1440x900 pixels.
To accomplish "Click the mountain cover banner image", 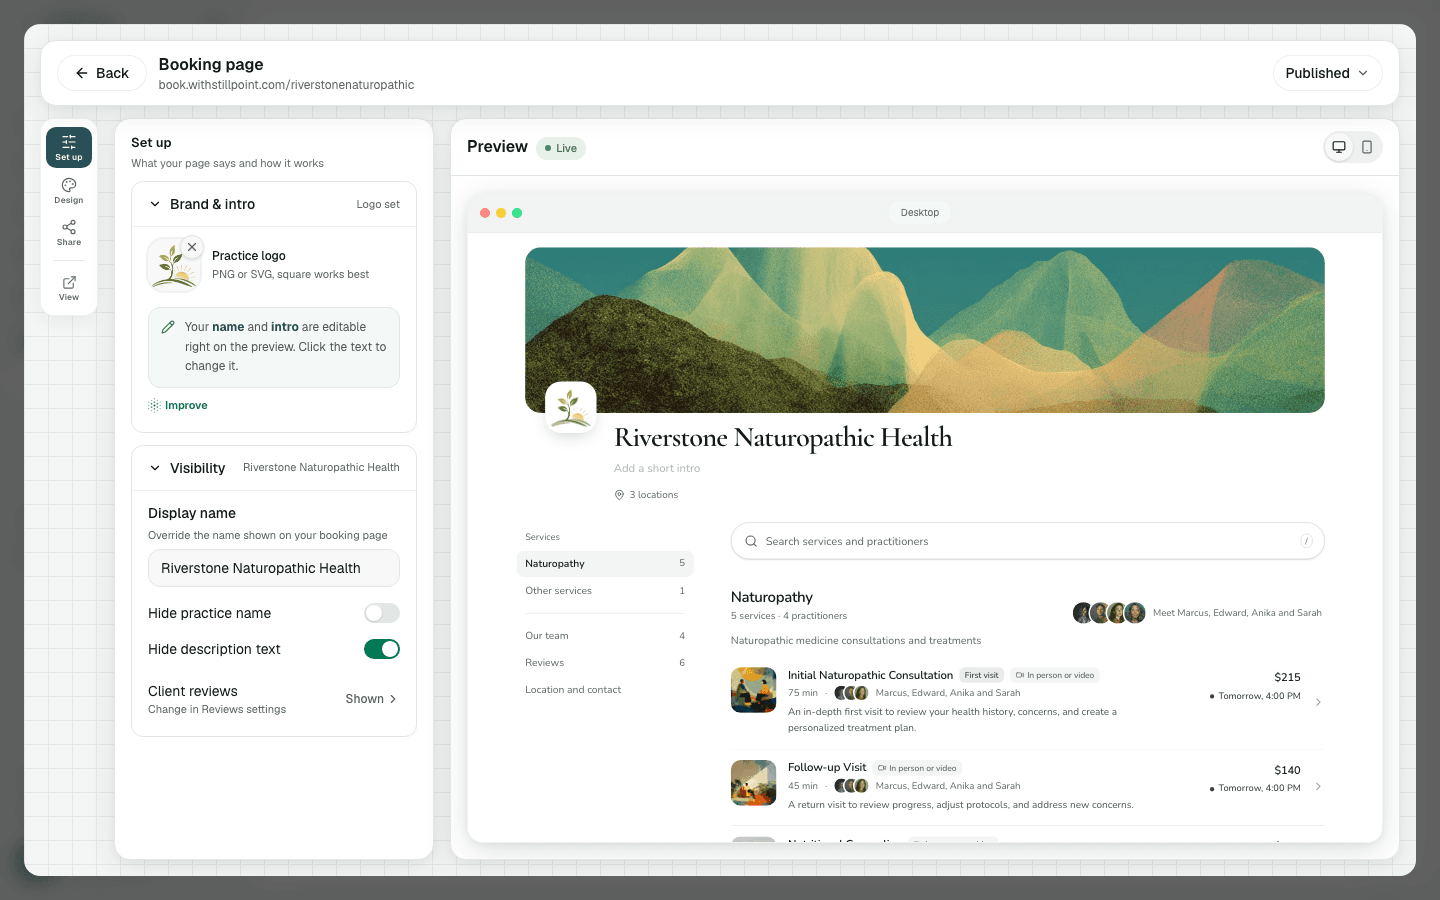I will pyautogui.click(x=925, y=330).
